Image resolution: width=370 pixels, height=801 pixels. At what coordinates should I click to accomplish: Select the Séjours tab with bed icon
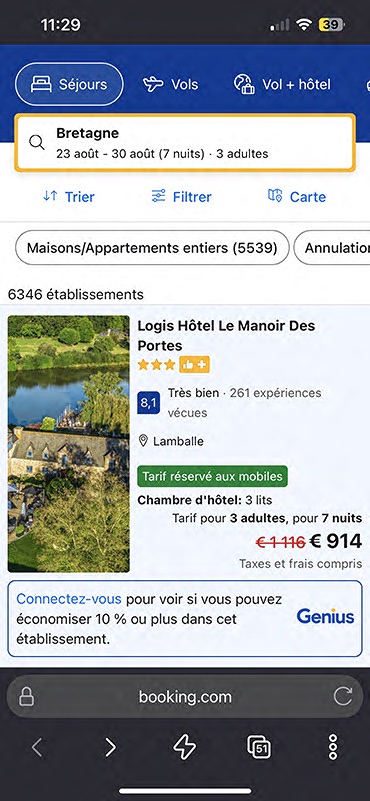pos(69,84)
